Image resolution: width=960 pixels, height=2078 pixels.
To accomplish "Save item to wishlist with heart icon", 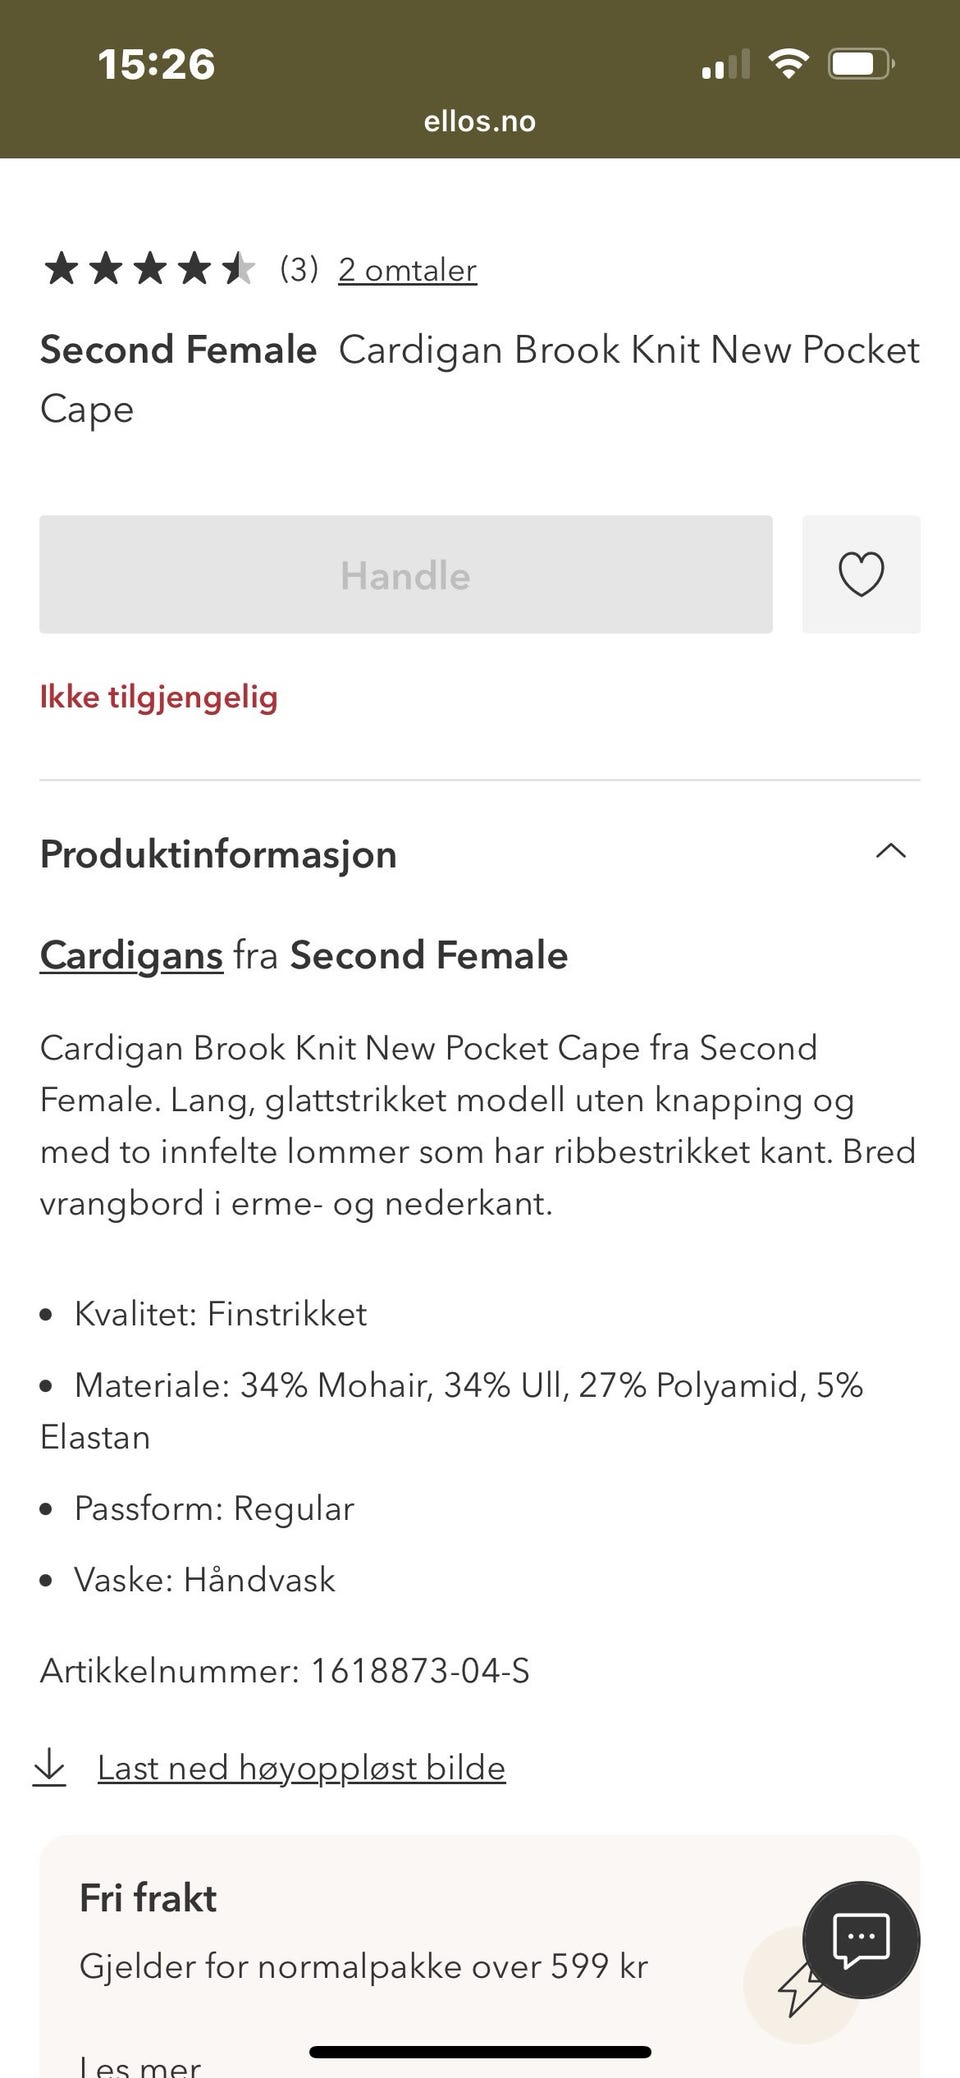I will point(860,574).
